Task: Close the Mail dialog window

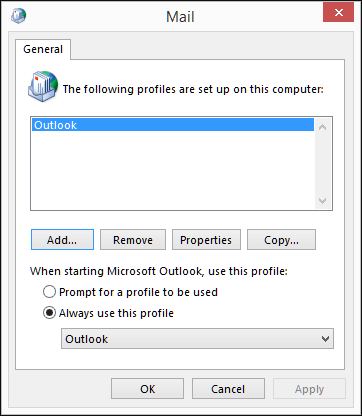Action: coord(338,13)
